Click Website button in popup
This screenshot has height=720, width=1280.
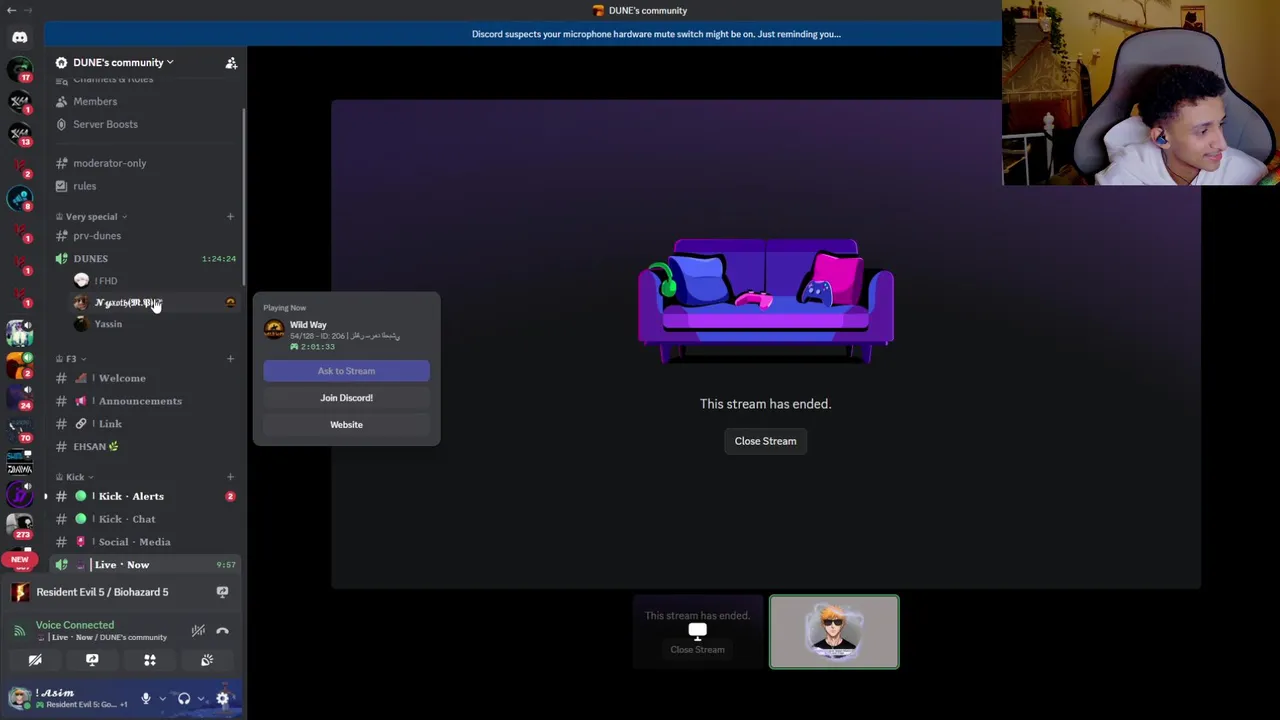click(x=346, y=425)
